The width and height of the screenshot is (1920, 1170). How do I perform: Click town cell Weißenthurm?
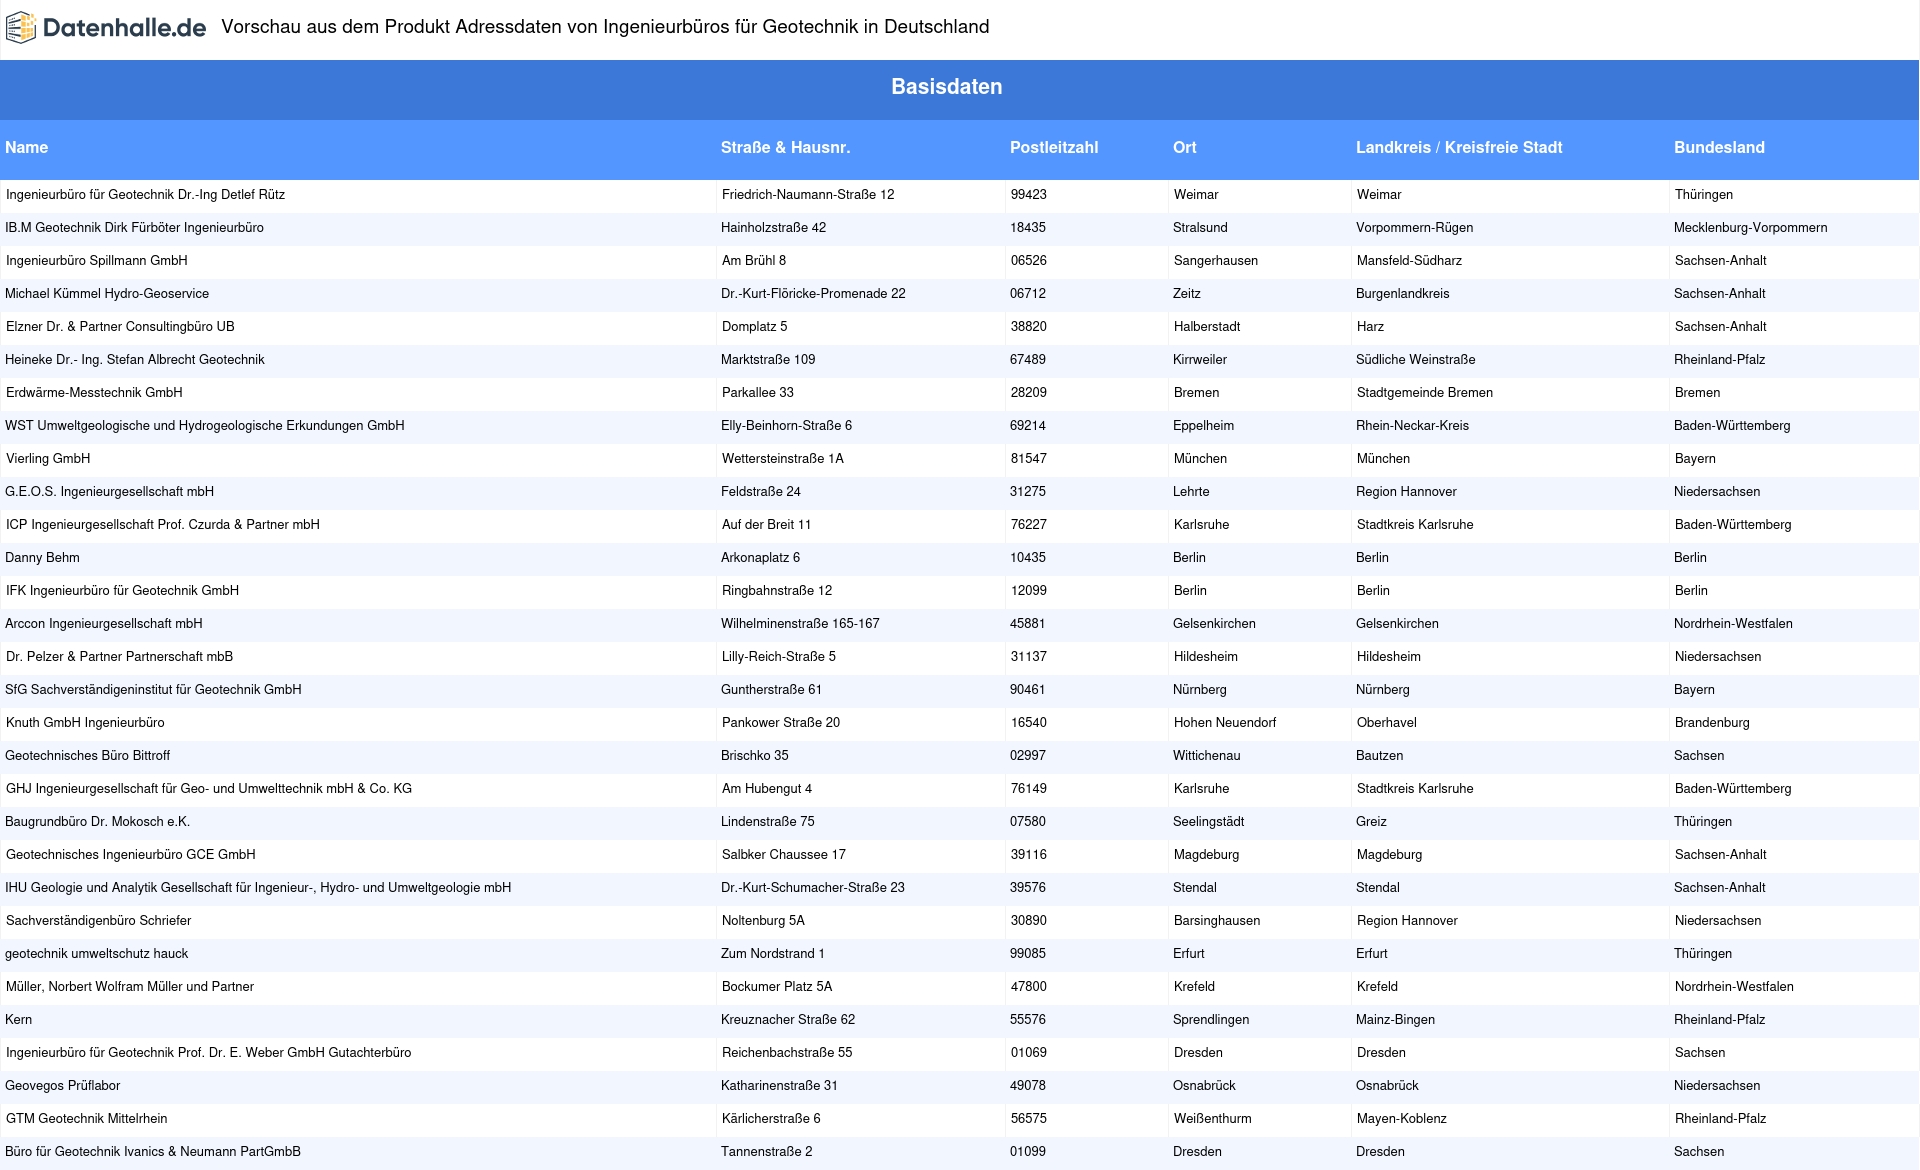click(1213, 1119)
